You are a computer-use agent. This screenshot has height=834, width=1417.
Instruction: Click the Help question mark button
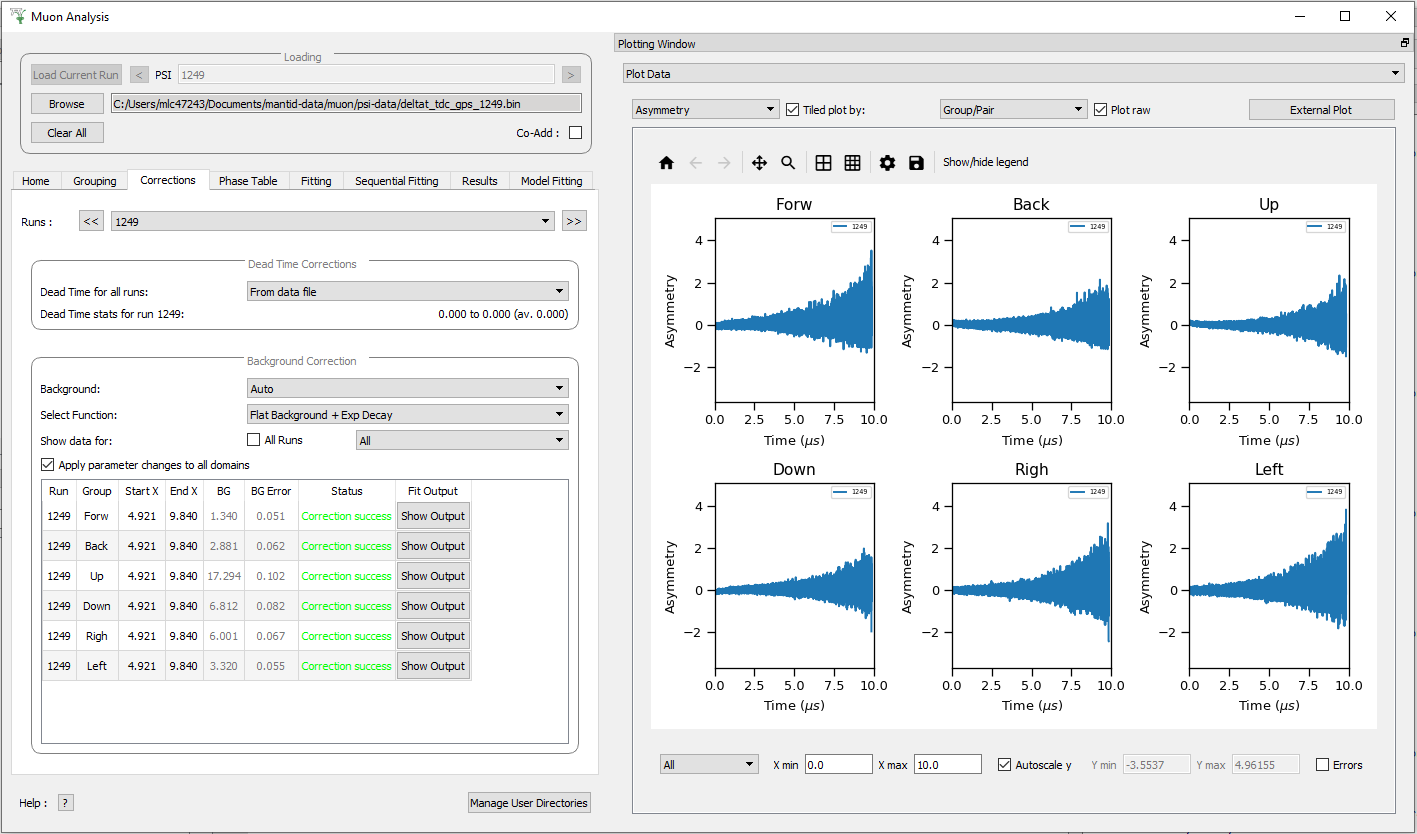click(x=66, y=802)
